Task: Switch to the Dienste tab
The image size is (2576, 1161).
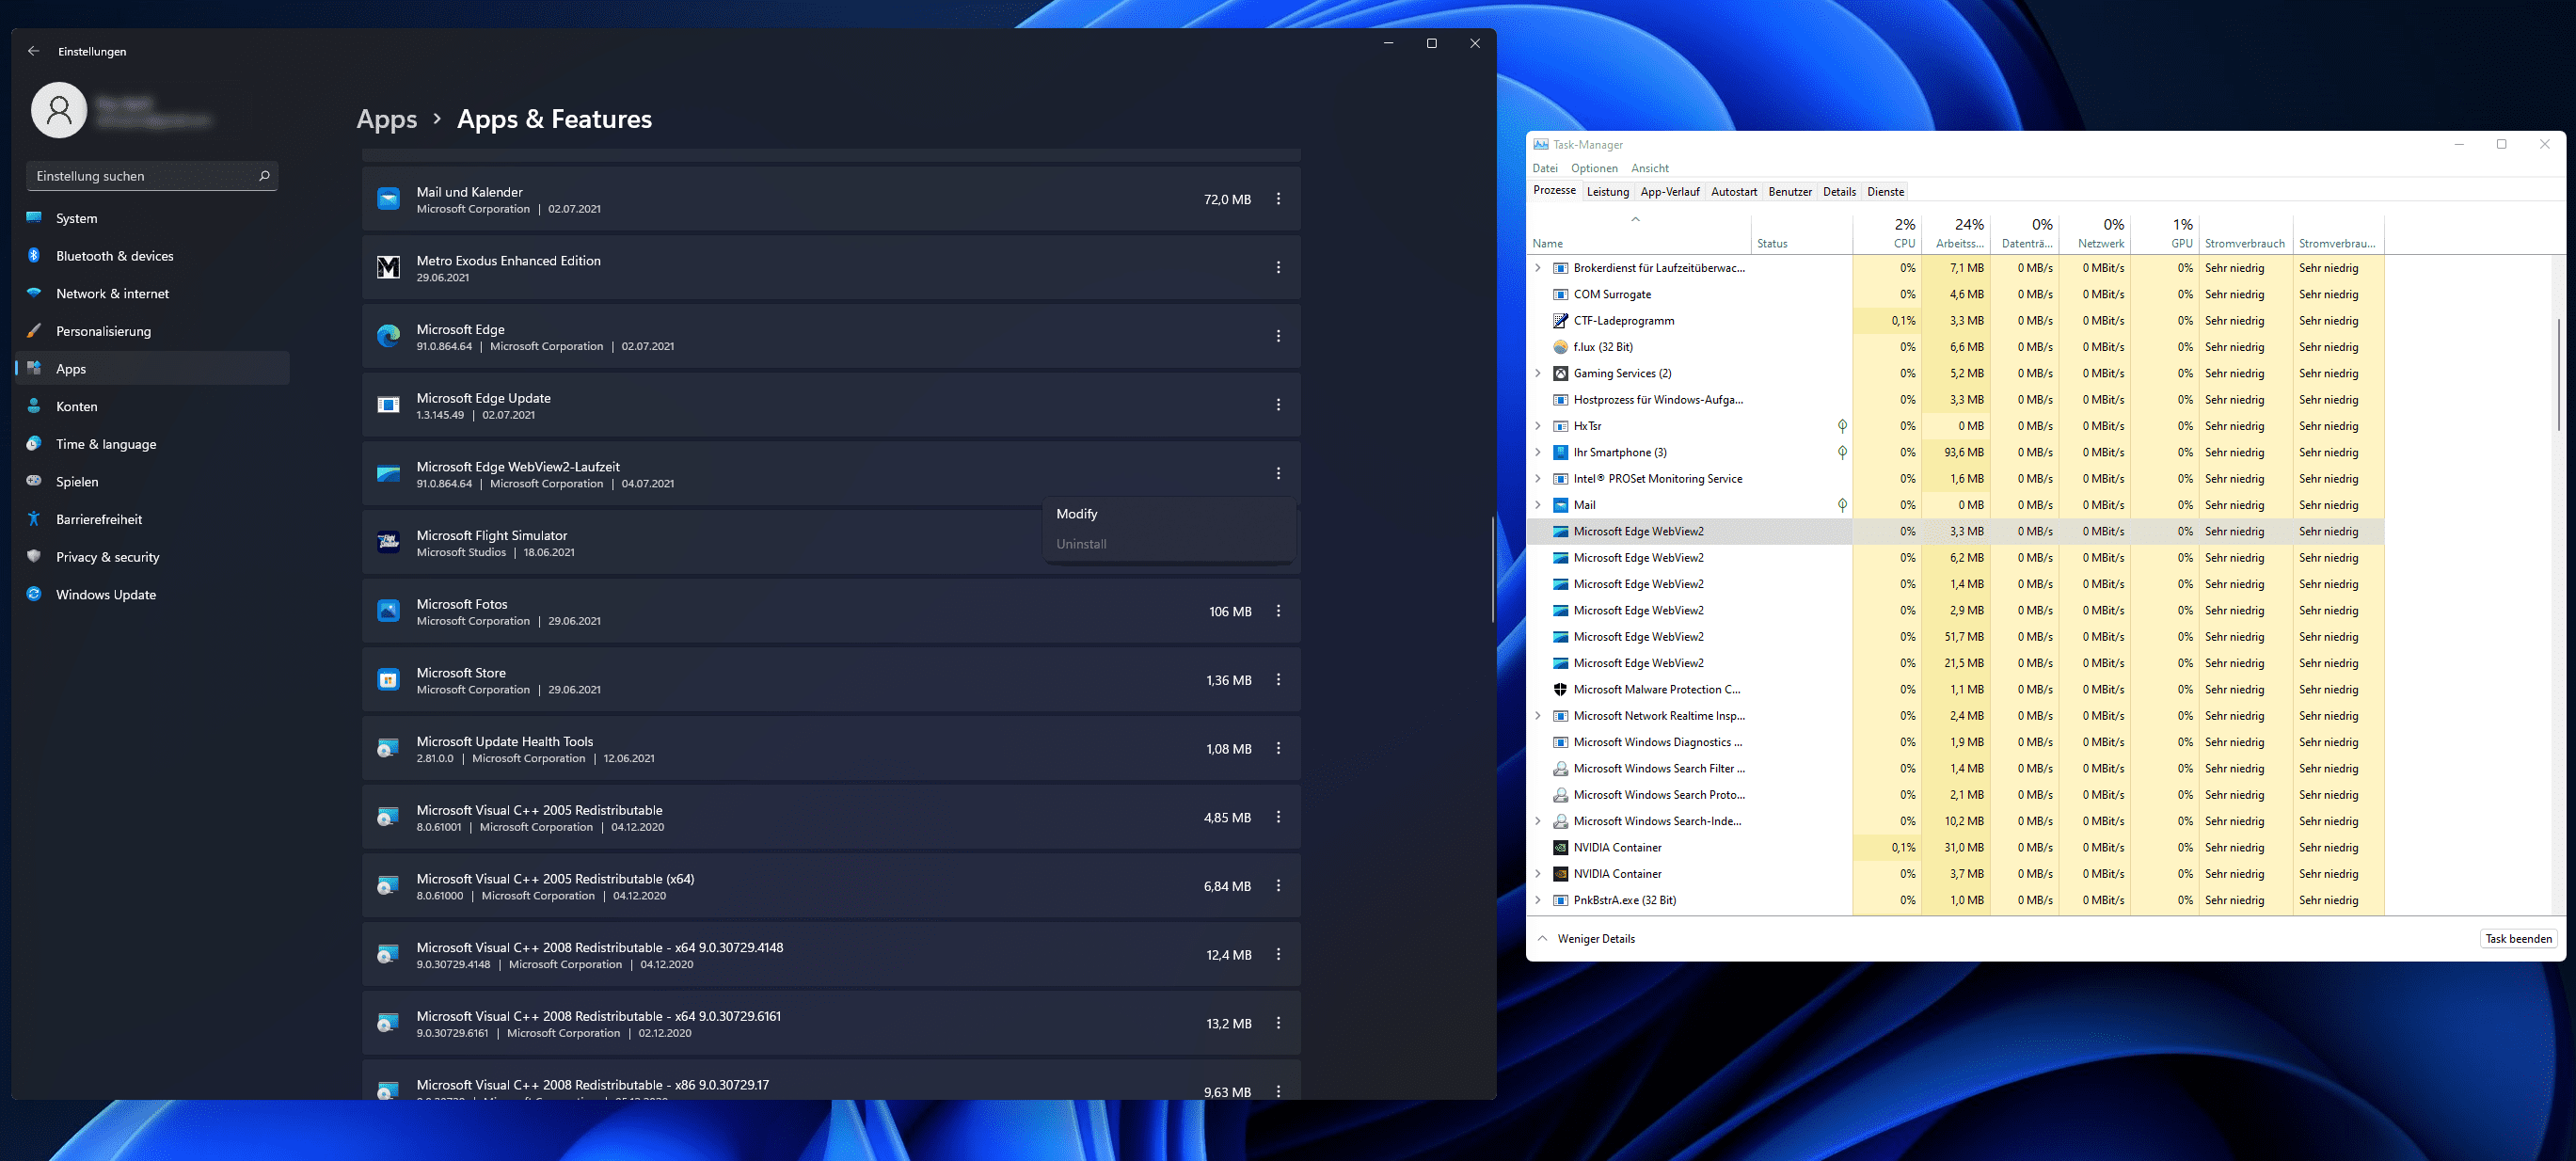Action: coord(1886,192)
